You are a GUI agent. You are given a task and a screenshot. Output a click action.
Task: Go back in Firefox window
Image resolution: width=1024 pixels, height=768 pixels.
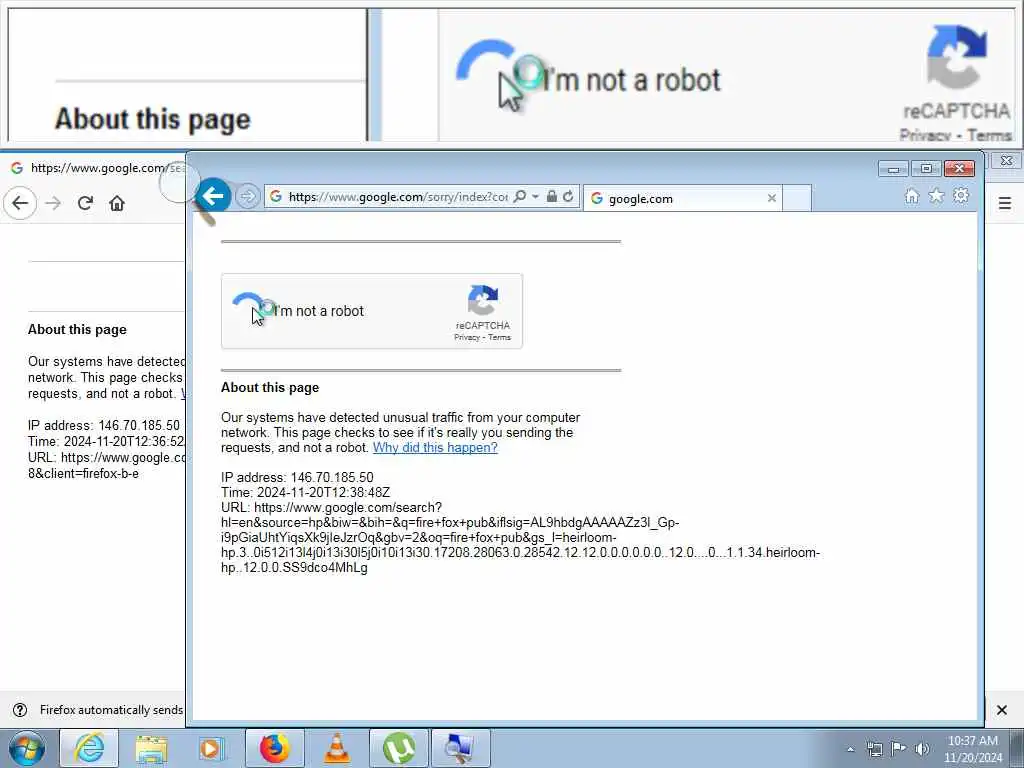20,203
